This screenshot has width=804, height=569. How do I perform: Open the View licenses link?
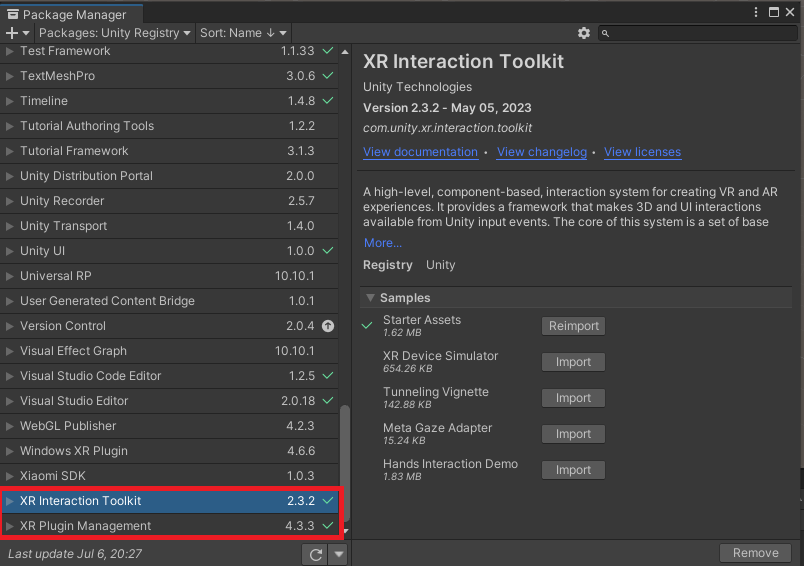[x=642, y=152]
